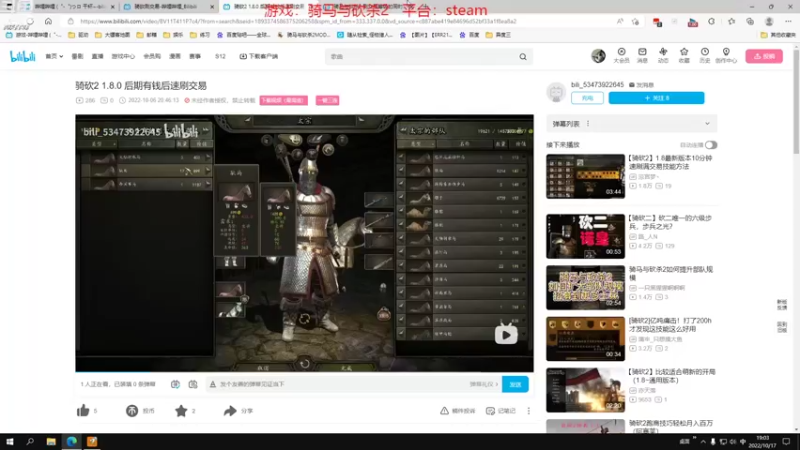The width and height of the screenshot is (800, 450).
Task: Click the Edge browser icon in taskbar
Action: coord(71,441)
